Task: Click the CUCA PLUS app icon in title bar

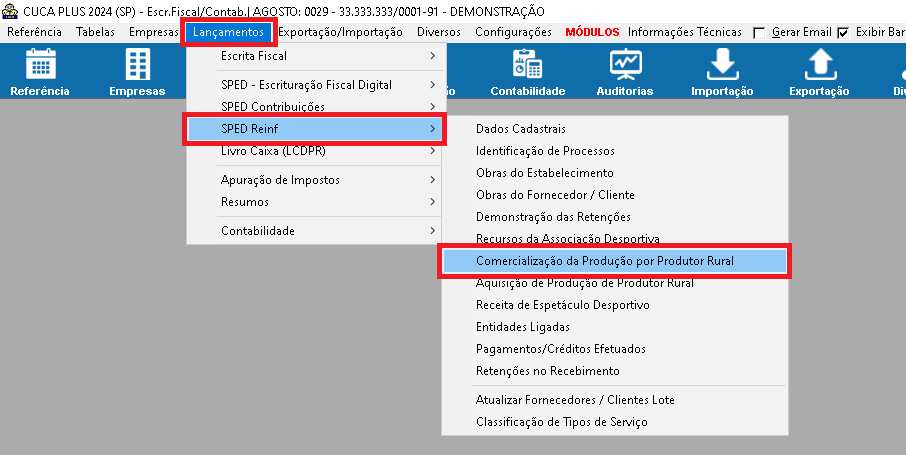Action: coord(10,11)
